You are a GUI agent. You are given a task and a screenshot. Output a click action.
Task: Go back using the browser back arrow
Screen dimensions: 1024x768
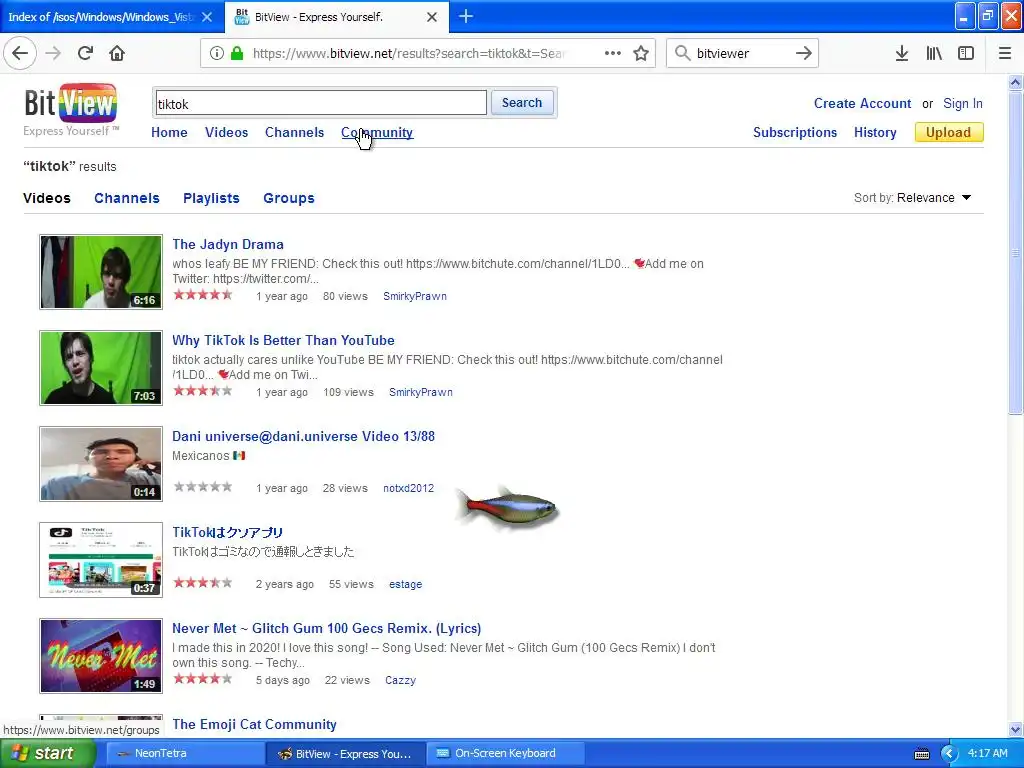click(20, 53)
